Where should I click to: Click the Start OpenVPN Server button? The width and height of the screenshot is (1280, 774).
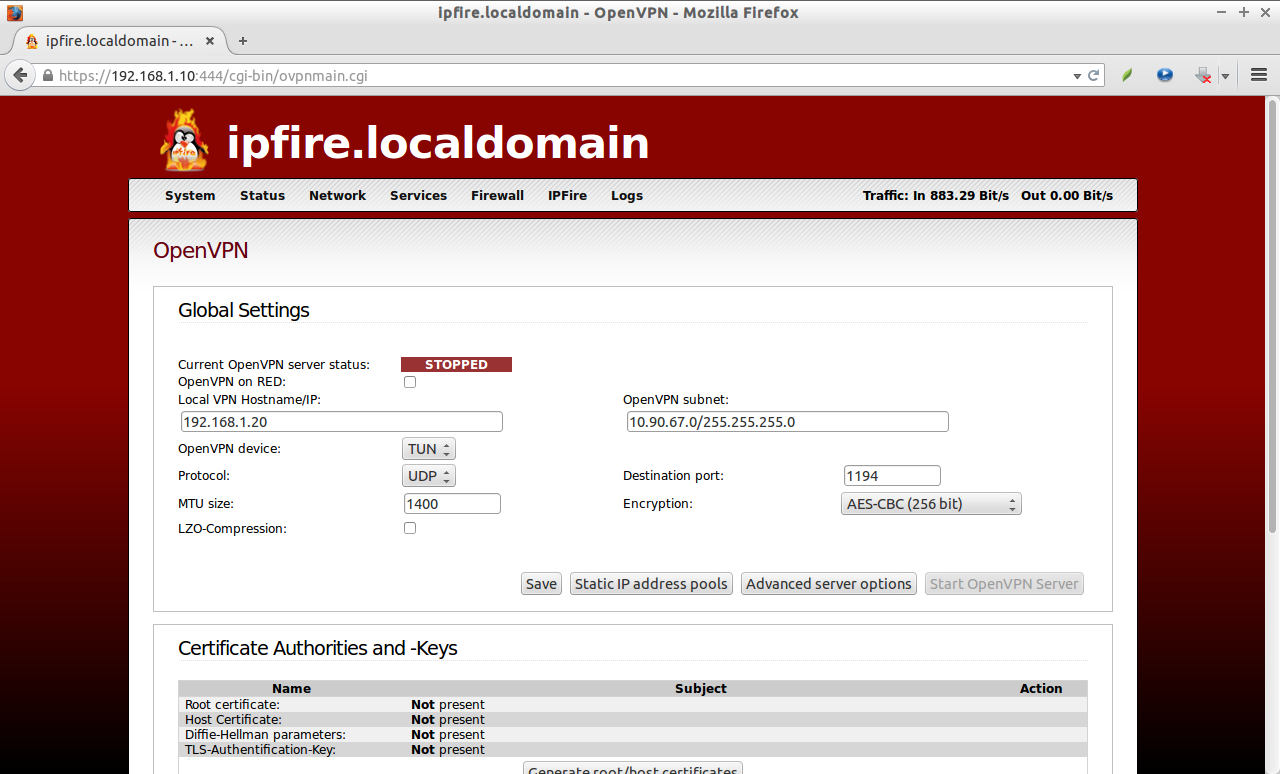click(x=1004, y=584)
